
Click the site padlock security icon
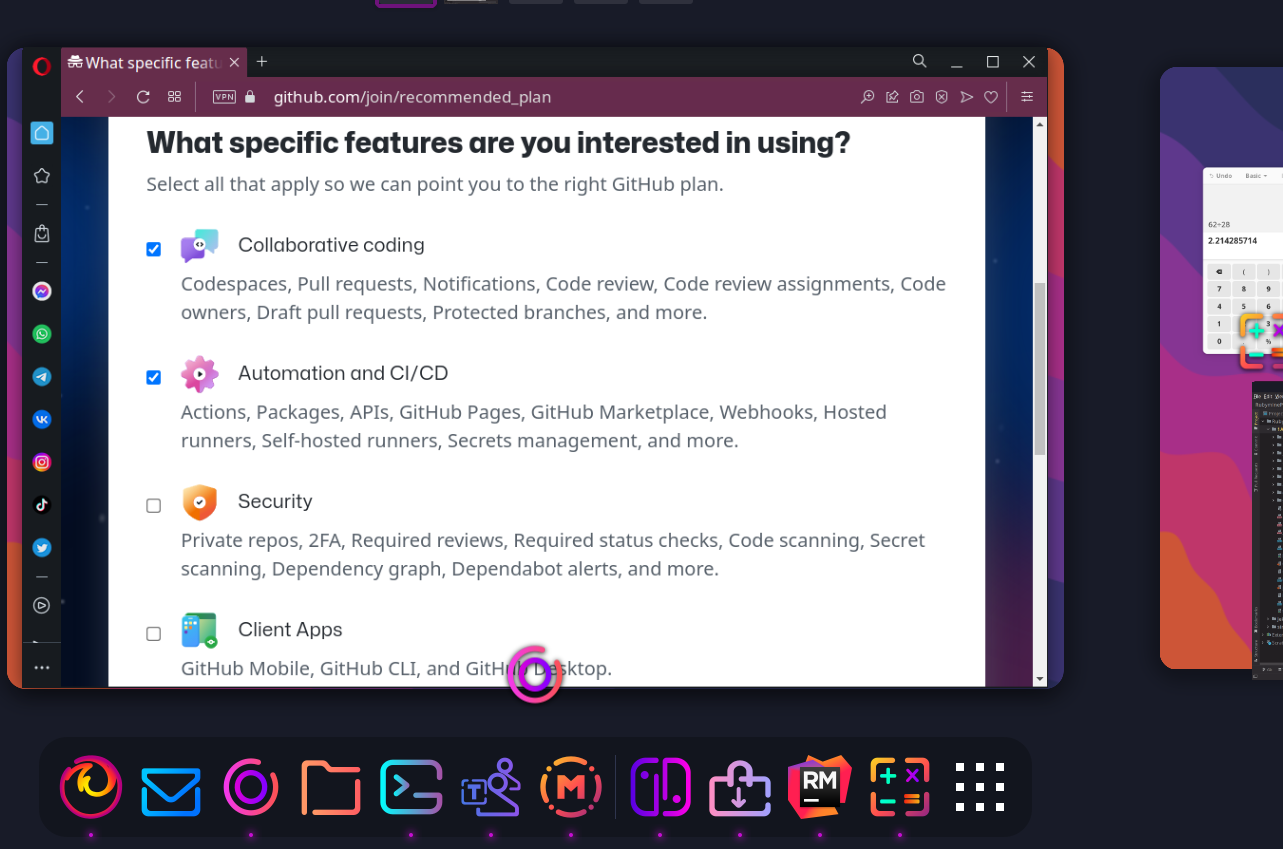[250, 97]
